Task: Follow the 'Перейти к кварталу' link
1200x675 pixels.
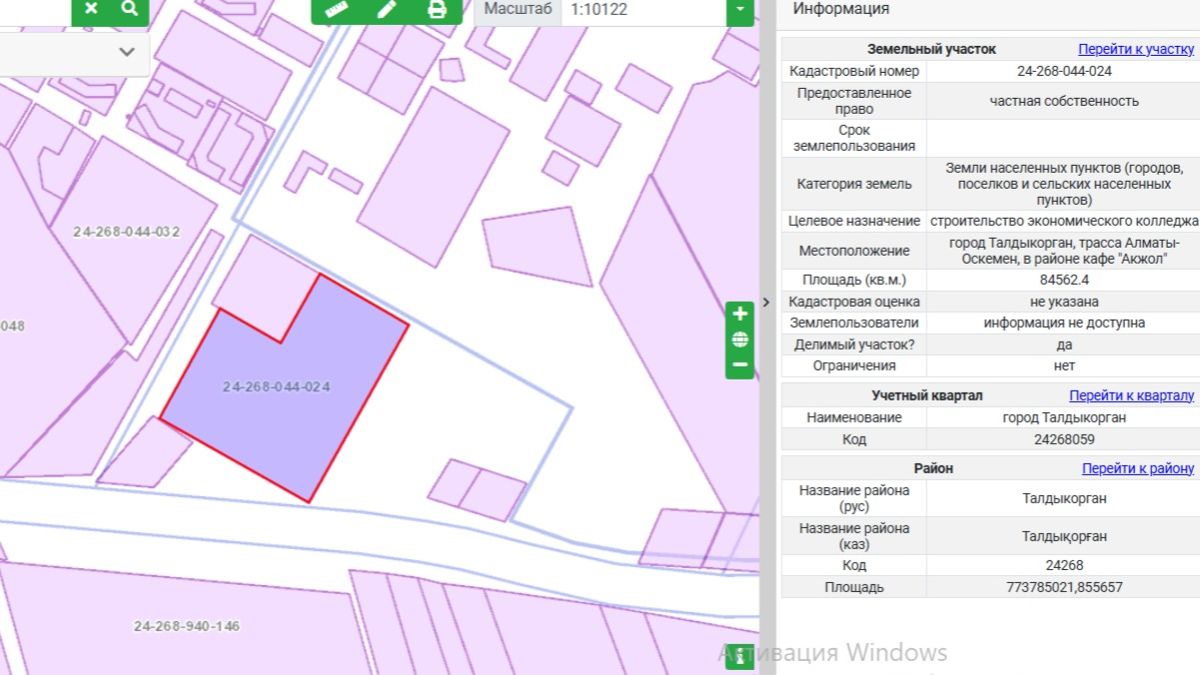Action: 1131,396
